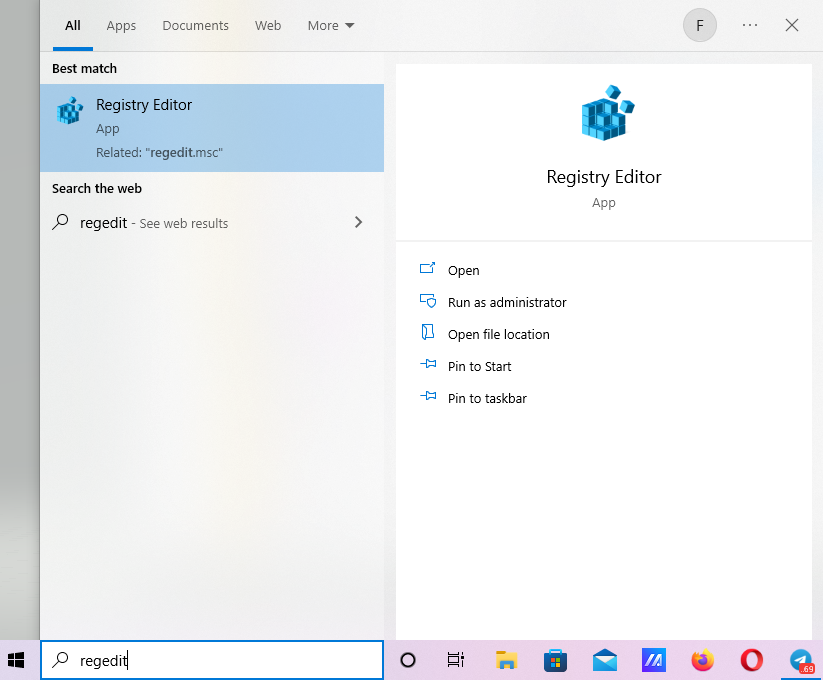The height and width of the screenshot is (680, 823).
Task: Open the three-dots options menu
Action: coord(750,26)
